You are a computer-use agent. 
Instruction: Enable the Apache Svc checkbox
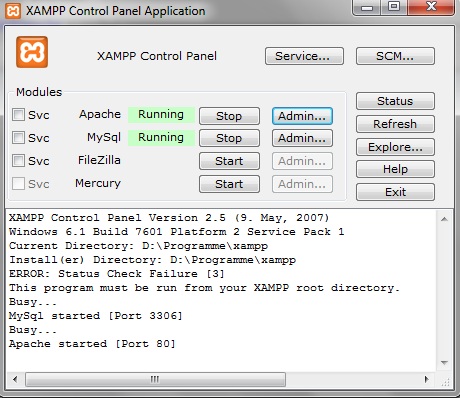18,115
